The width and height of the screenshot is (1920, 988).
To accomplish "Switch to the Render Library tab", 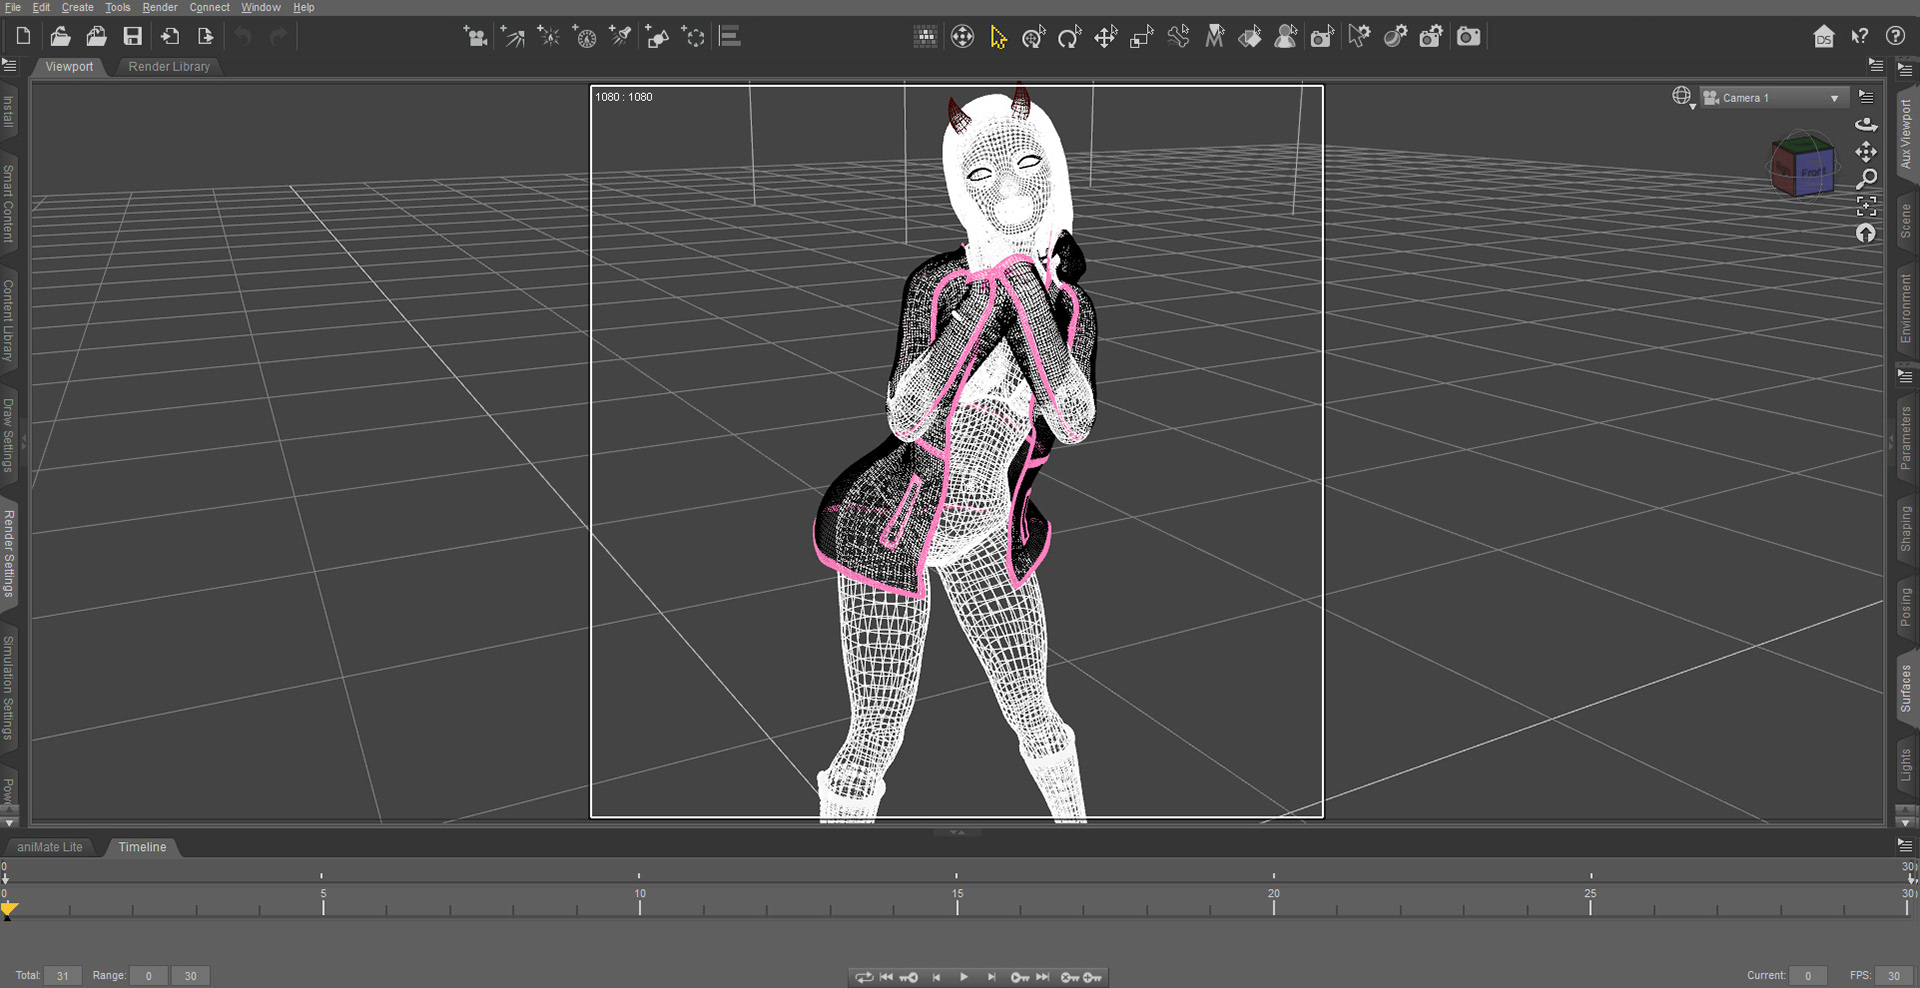I will pyautogui.click(x=169, y=67).
